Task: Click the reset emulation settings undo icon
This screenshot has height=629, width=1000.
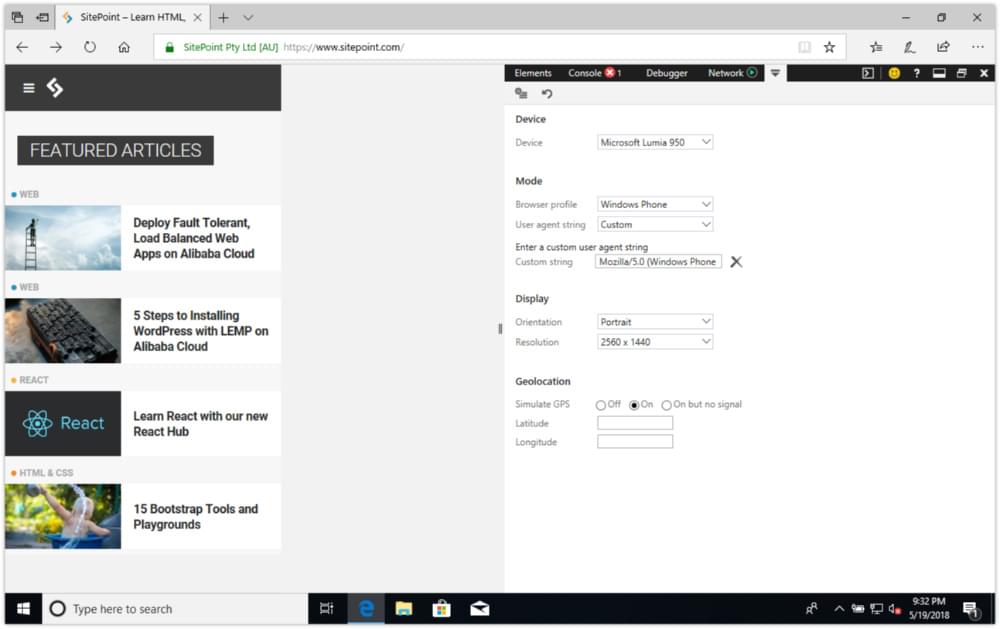Action: click(547, 94)
